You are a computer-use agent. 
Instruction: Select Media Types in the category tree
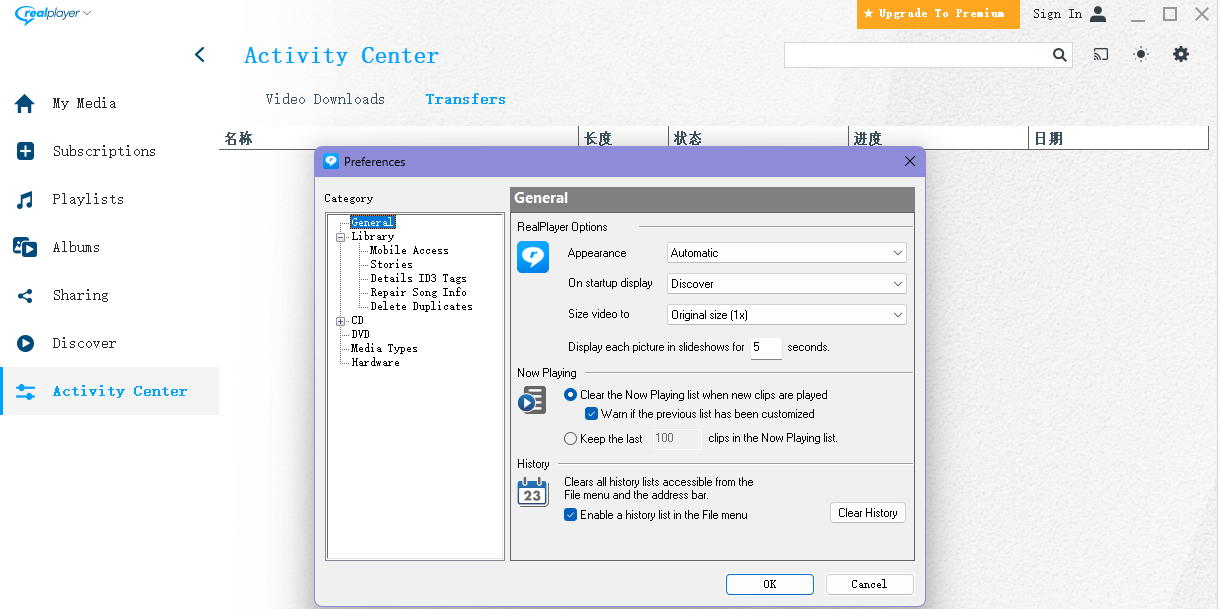384,348
